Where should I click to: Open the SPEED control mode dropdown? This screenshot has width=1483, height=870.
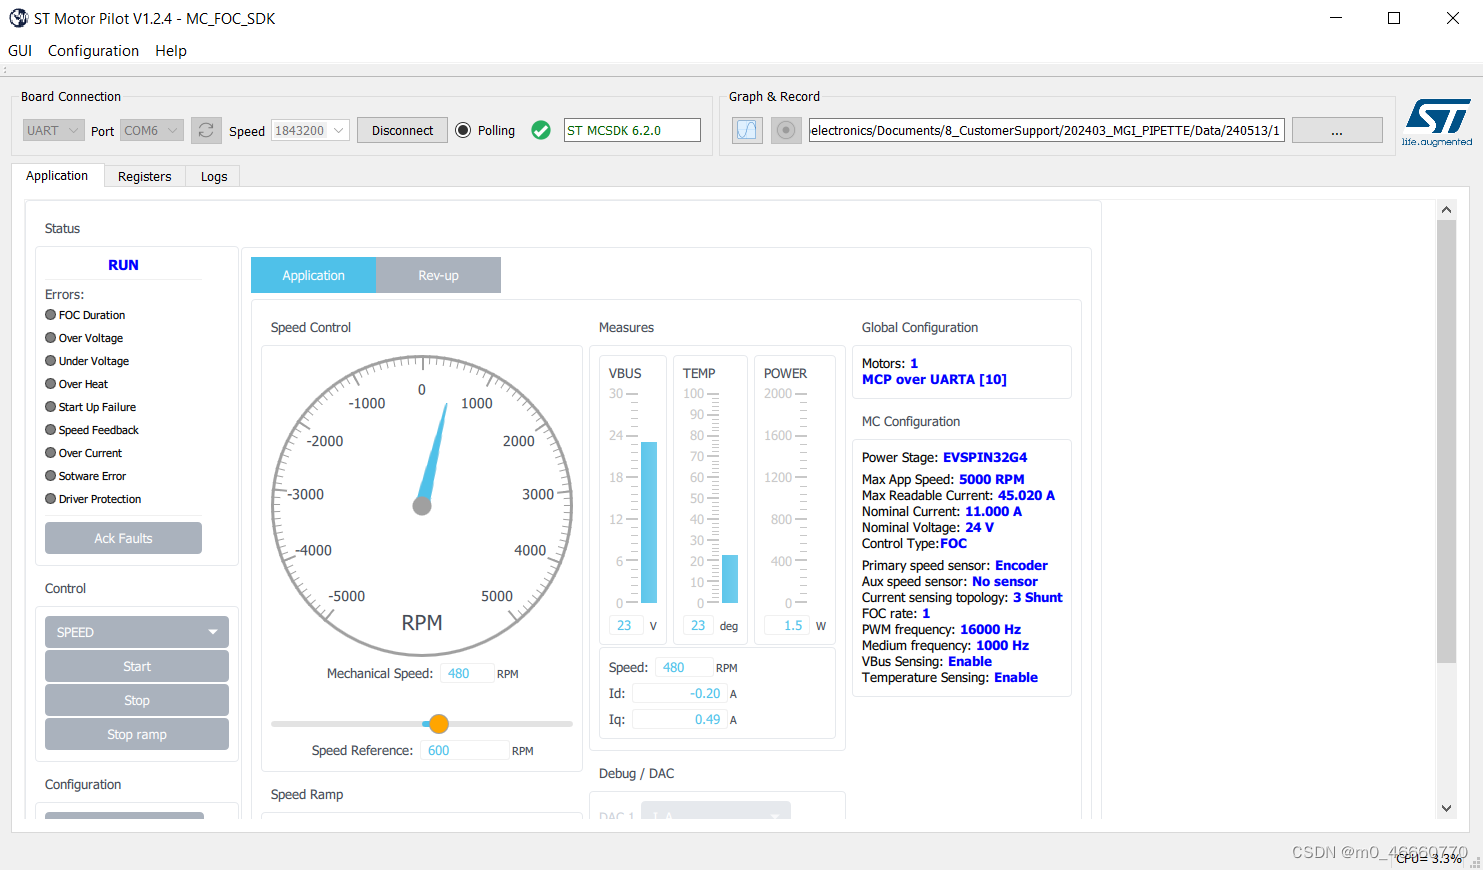[x=137, y=632]
